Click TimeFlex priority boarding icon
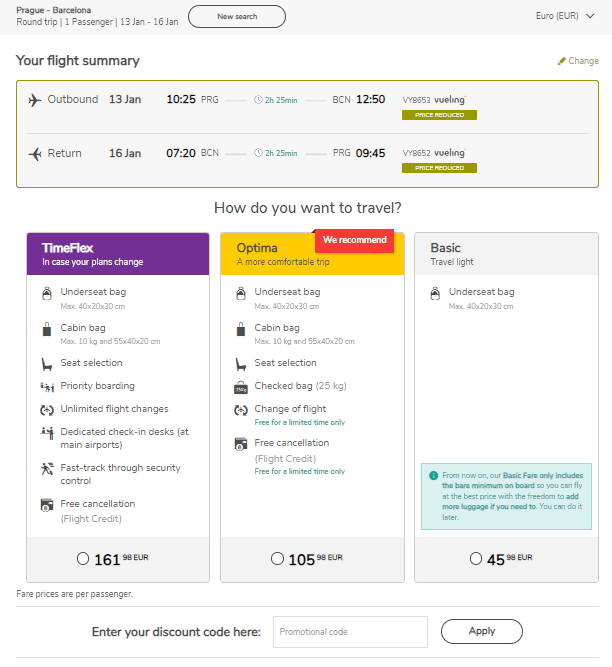612x667 pixels. [47, 387]
